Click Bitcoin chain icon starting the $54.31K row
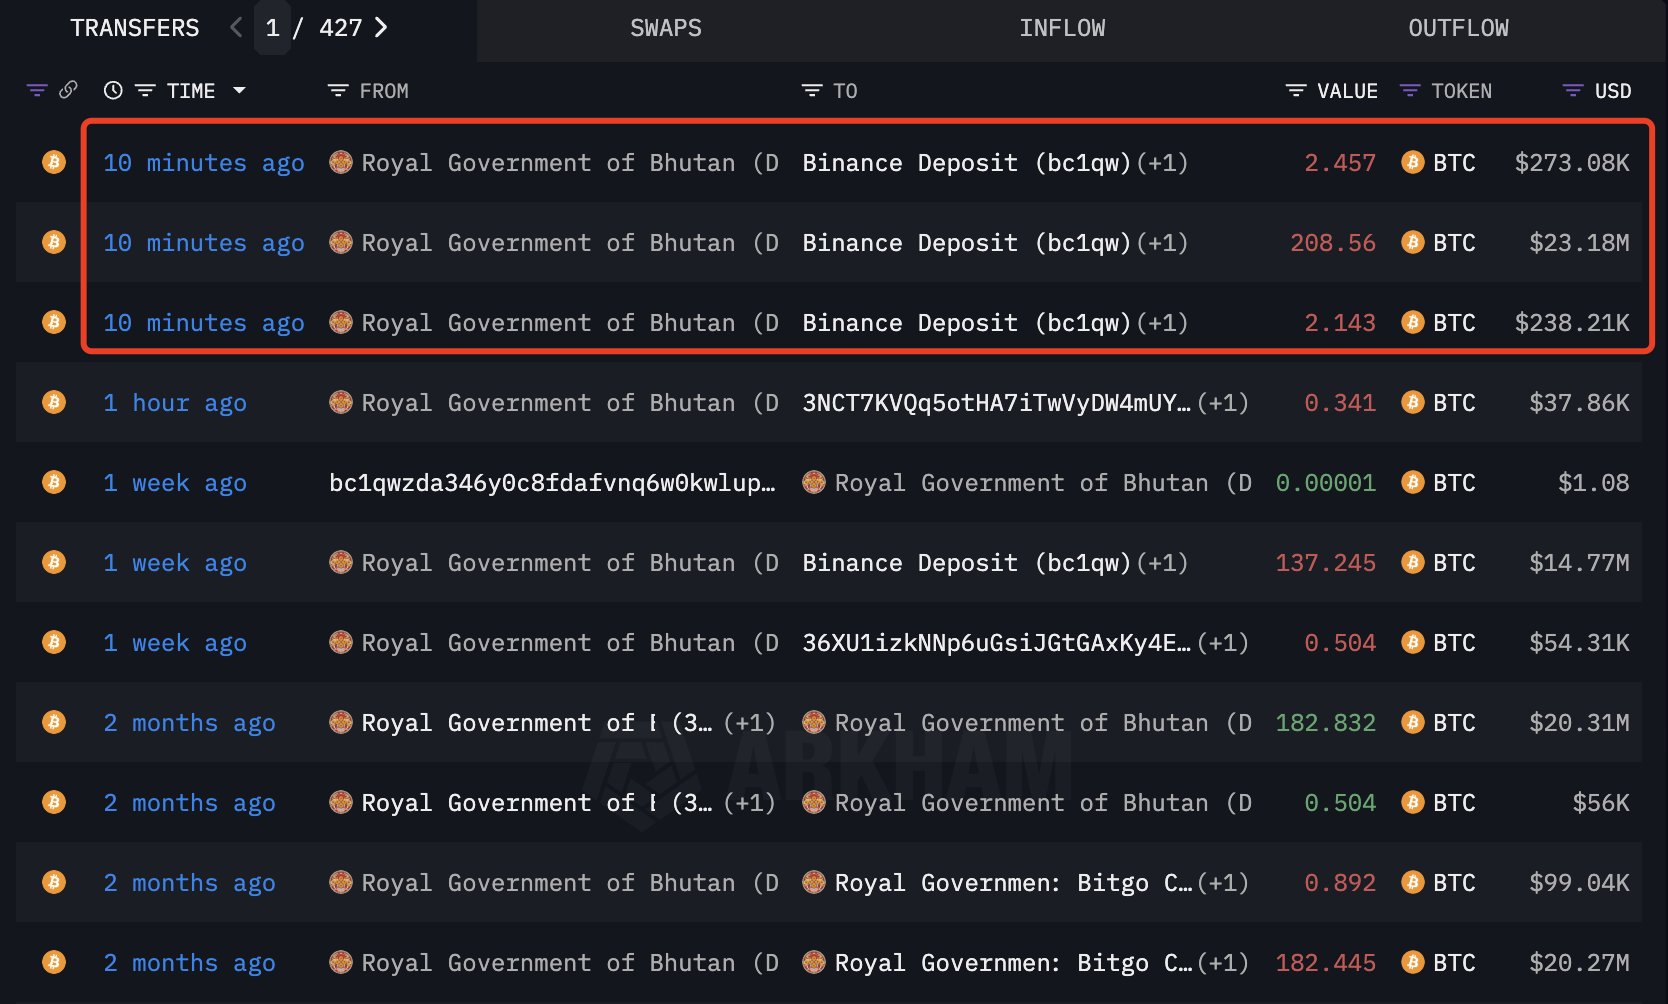 [x=54, y=642]
